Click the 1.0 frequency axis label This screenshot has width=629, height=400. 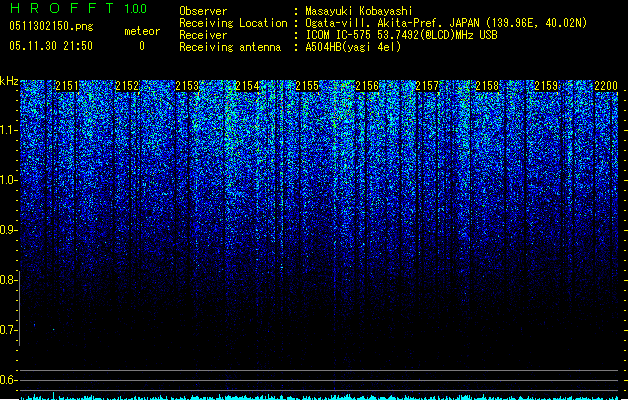8,180
